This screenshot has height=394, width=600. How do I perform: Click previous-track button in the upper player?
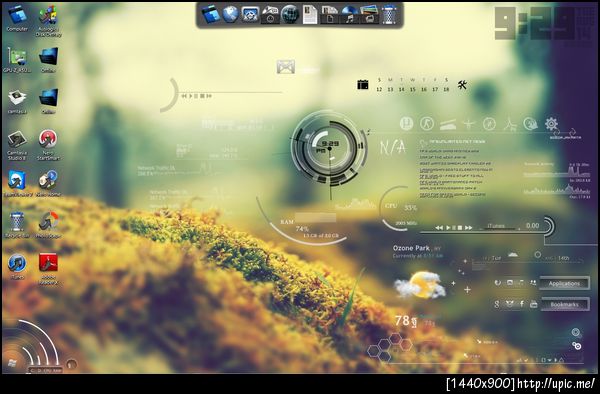[x=184, y=96]
